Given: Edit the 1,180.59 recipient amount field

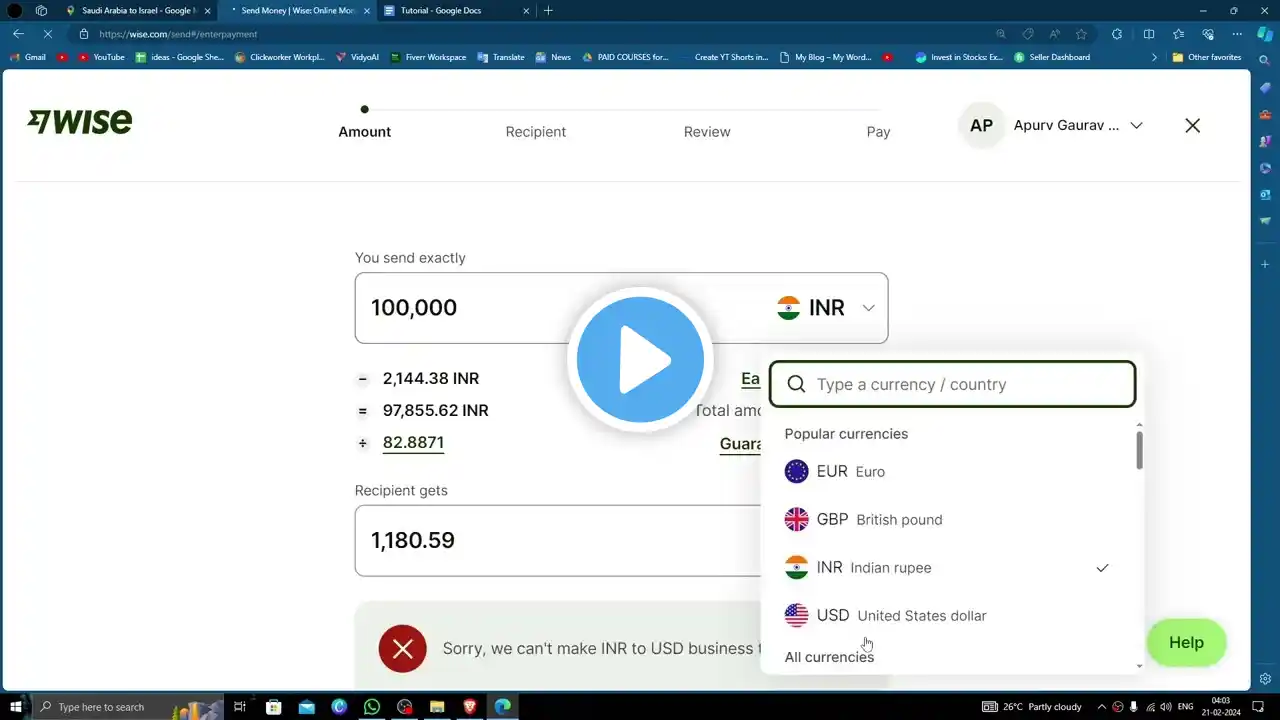Looking at the screenshot, I should [x=558, y=540].
